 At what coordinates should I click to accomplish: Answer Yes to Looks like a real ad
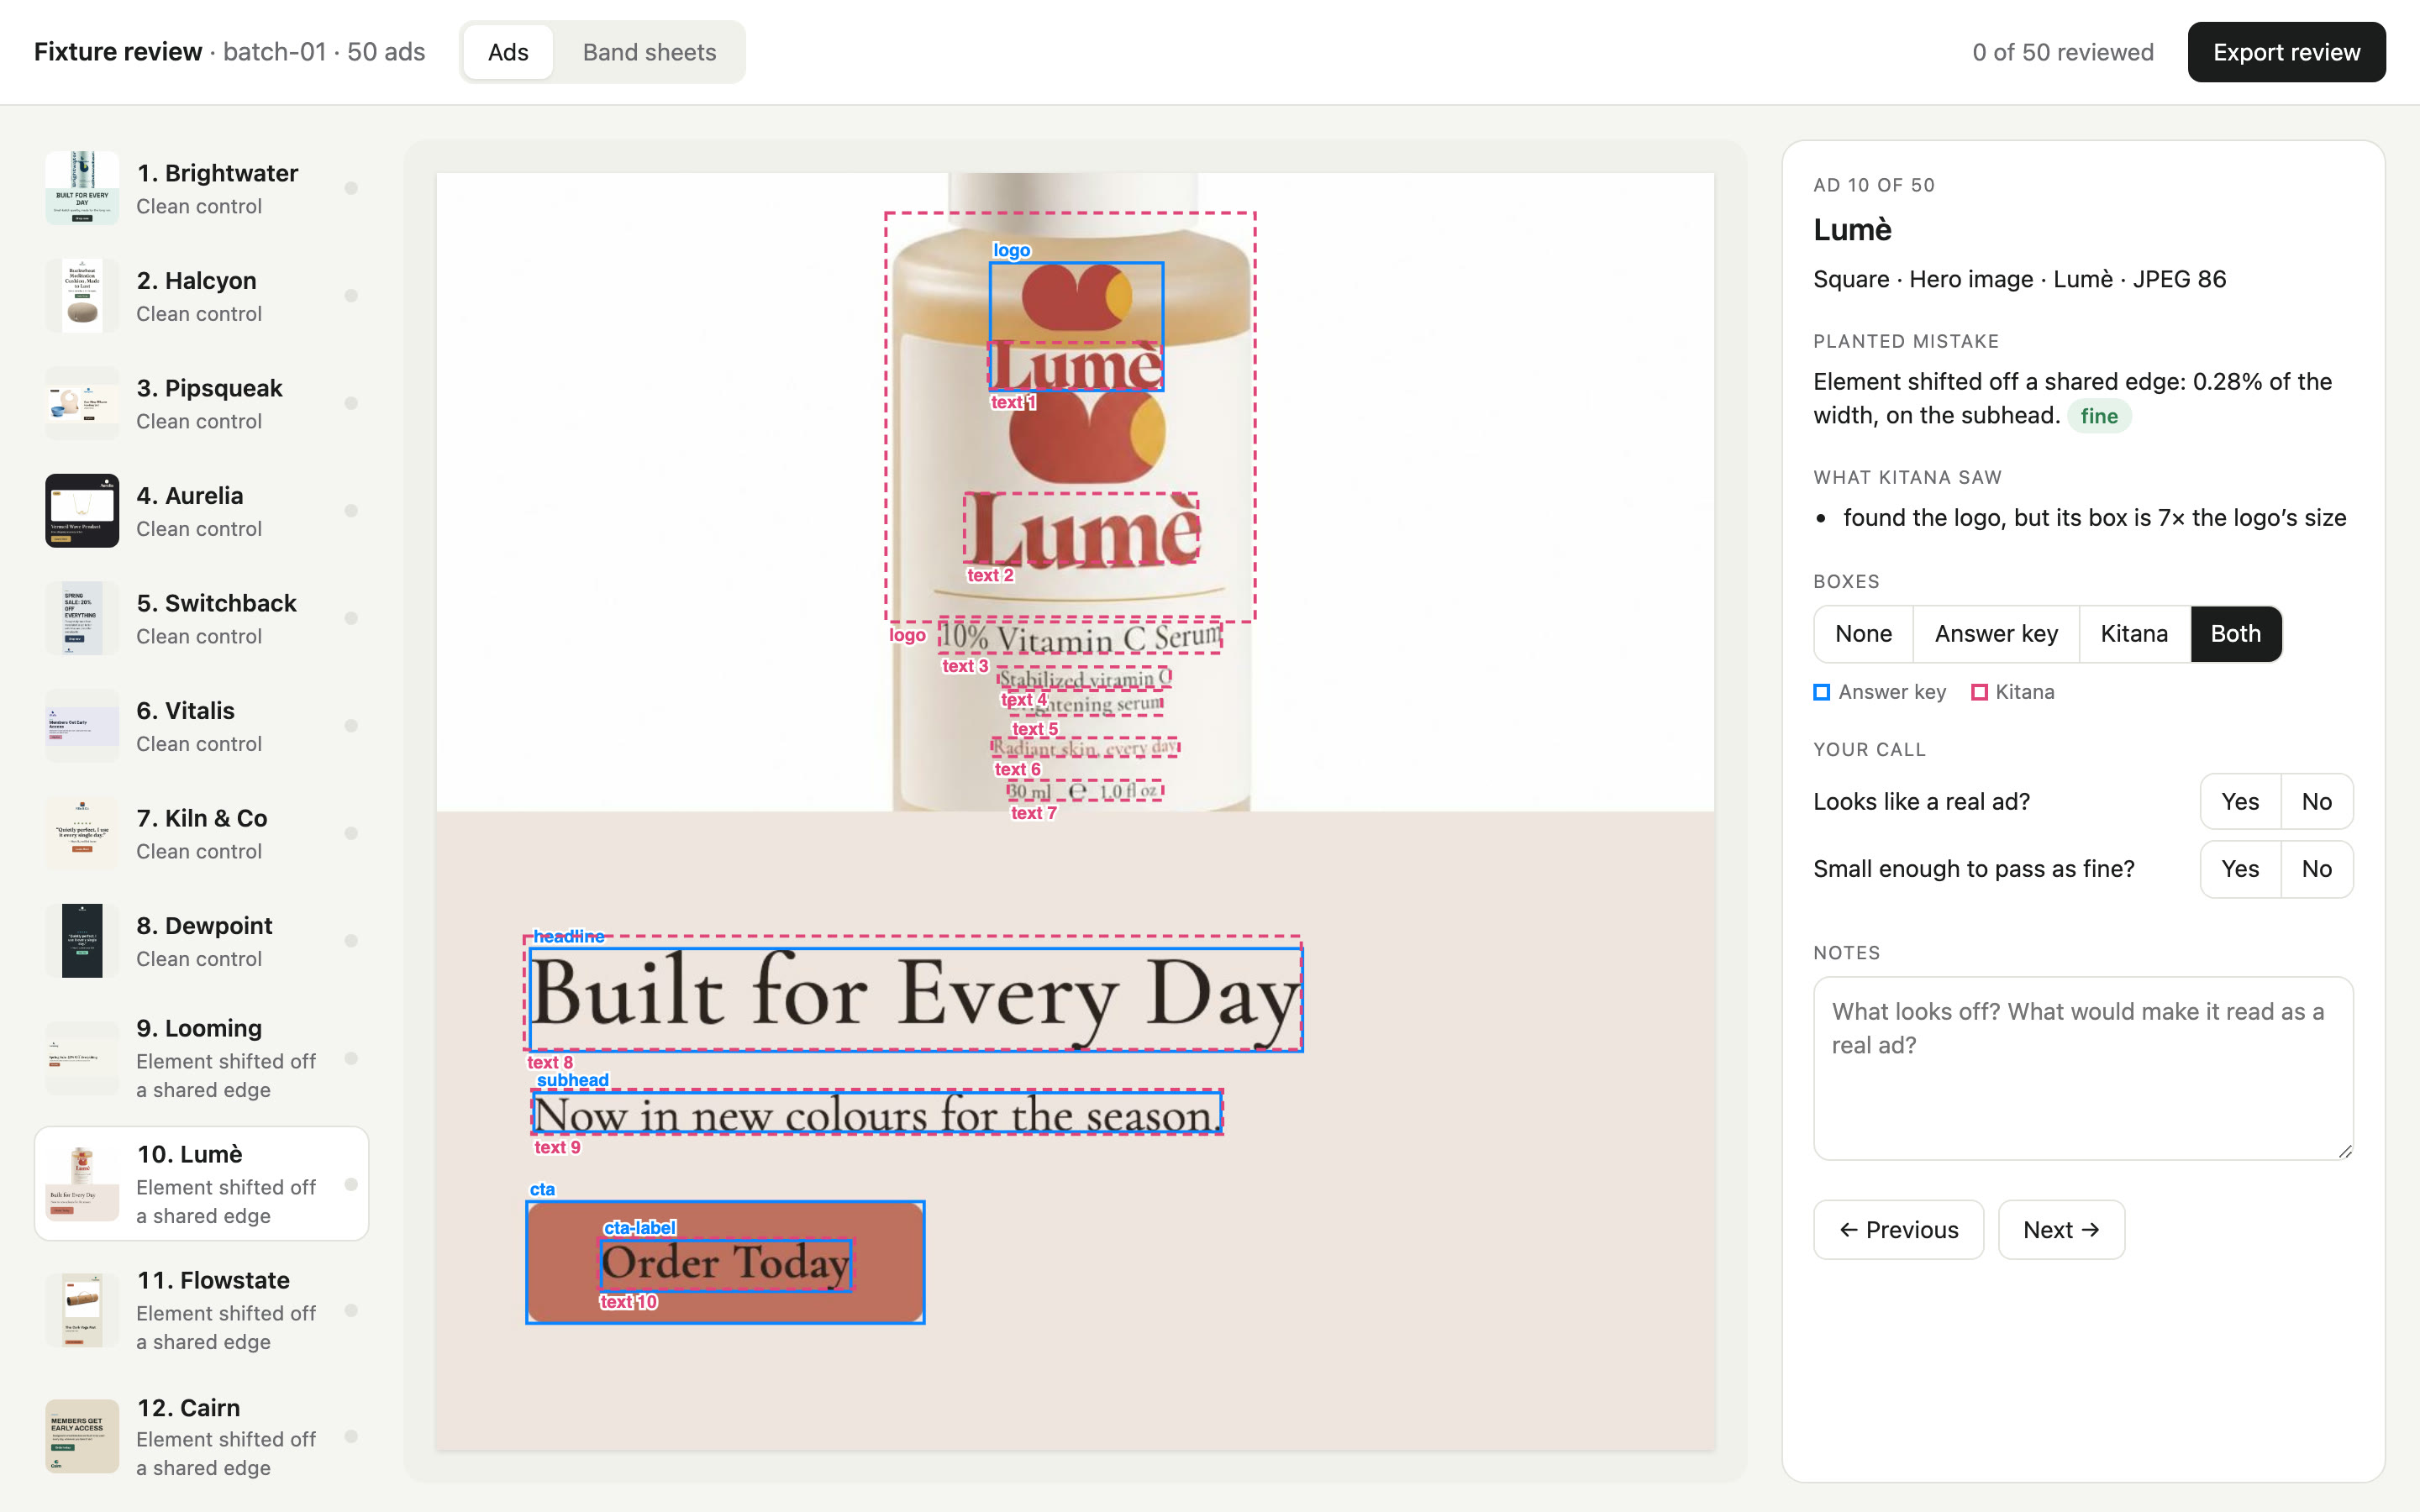2240,801
